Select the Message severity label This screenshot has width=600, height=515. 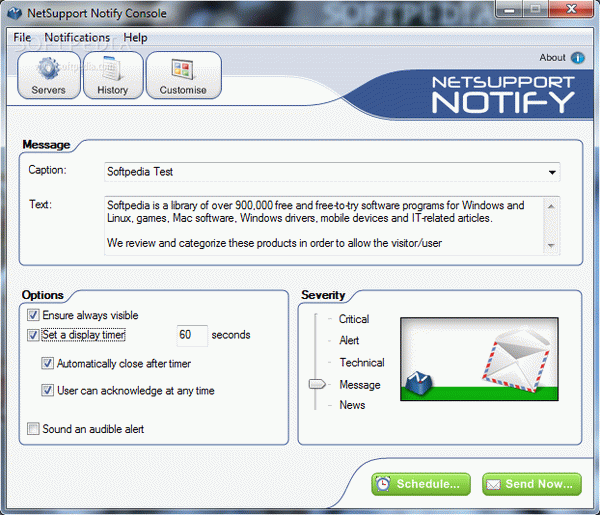360,385
